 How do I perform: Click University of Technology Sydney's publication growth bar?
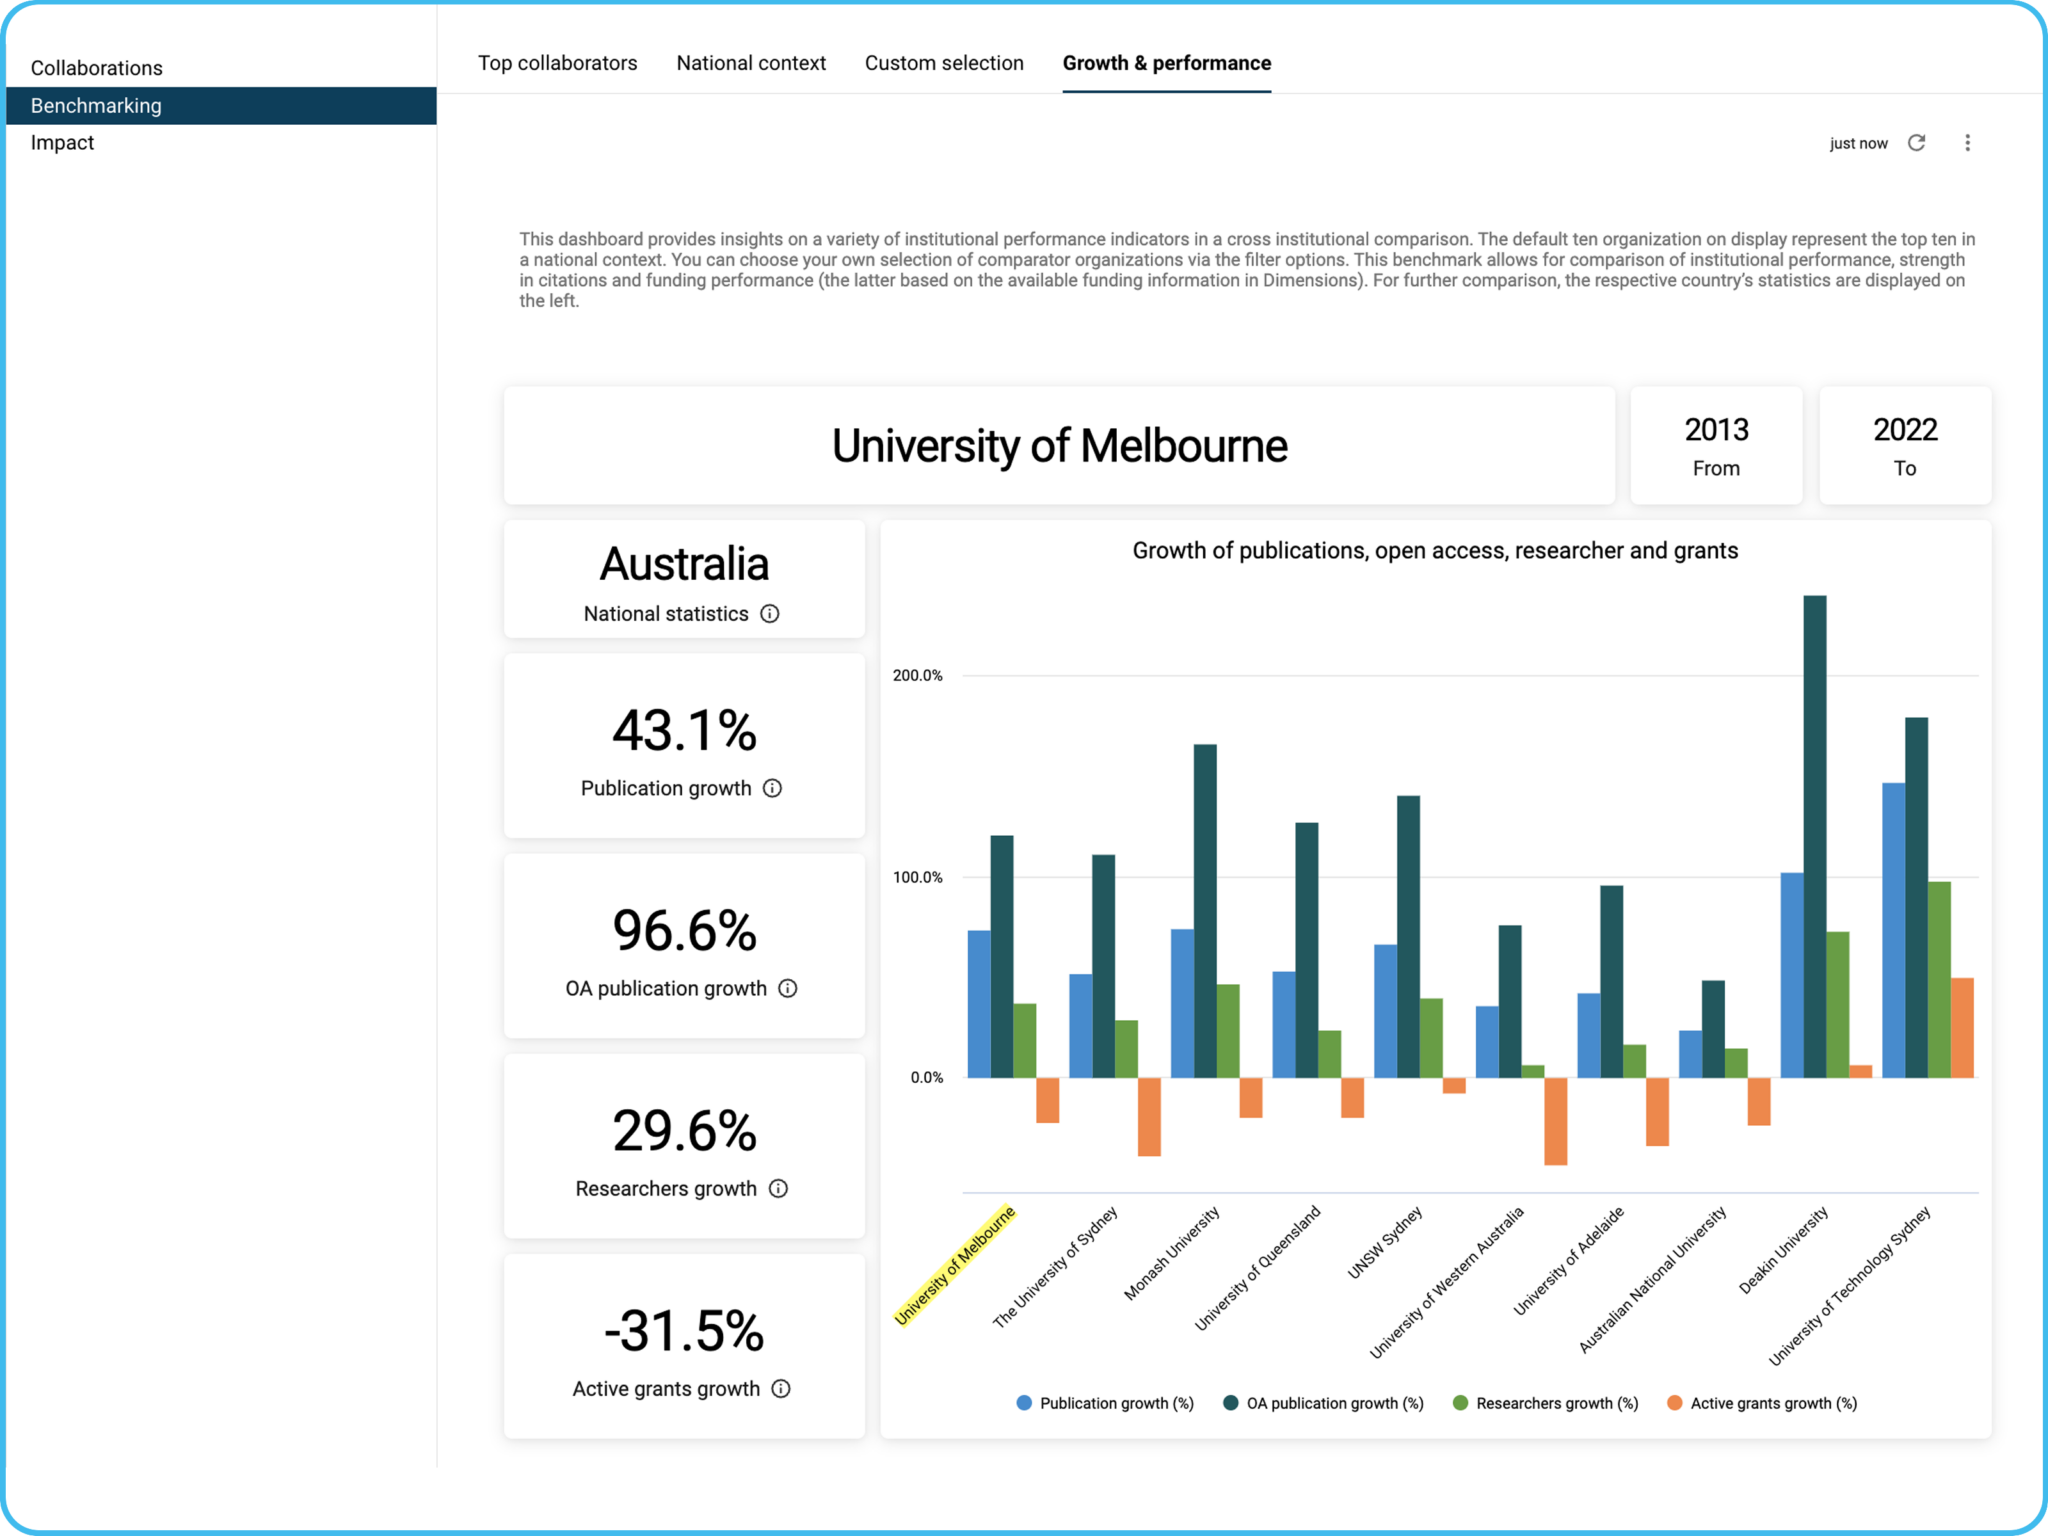pyautogui.click(x=1893, y=930)
